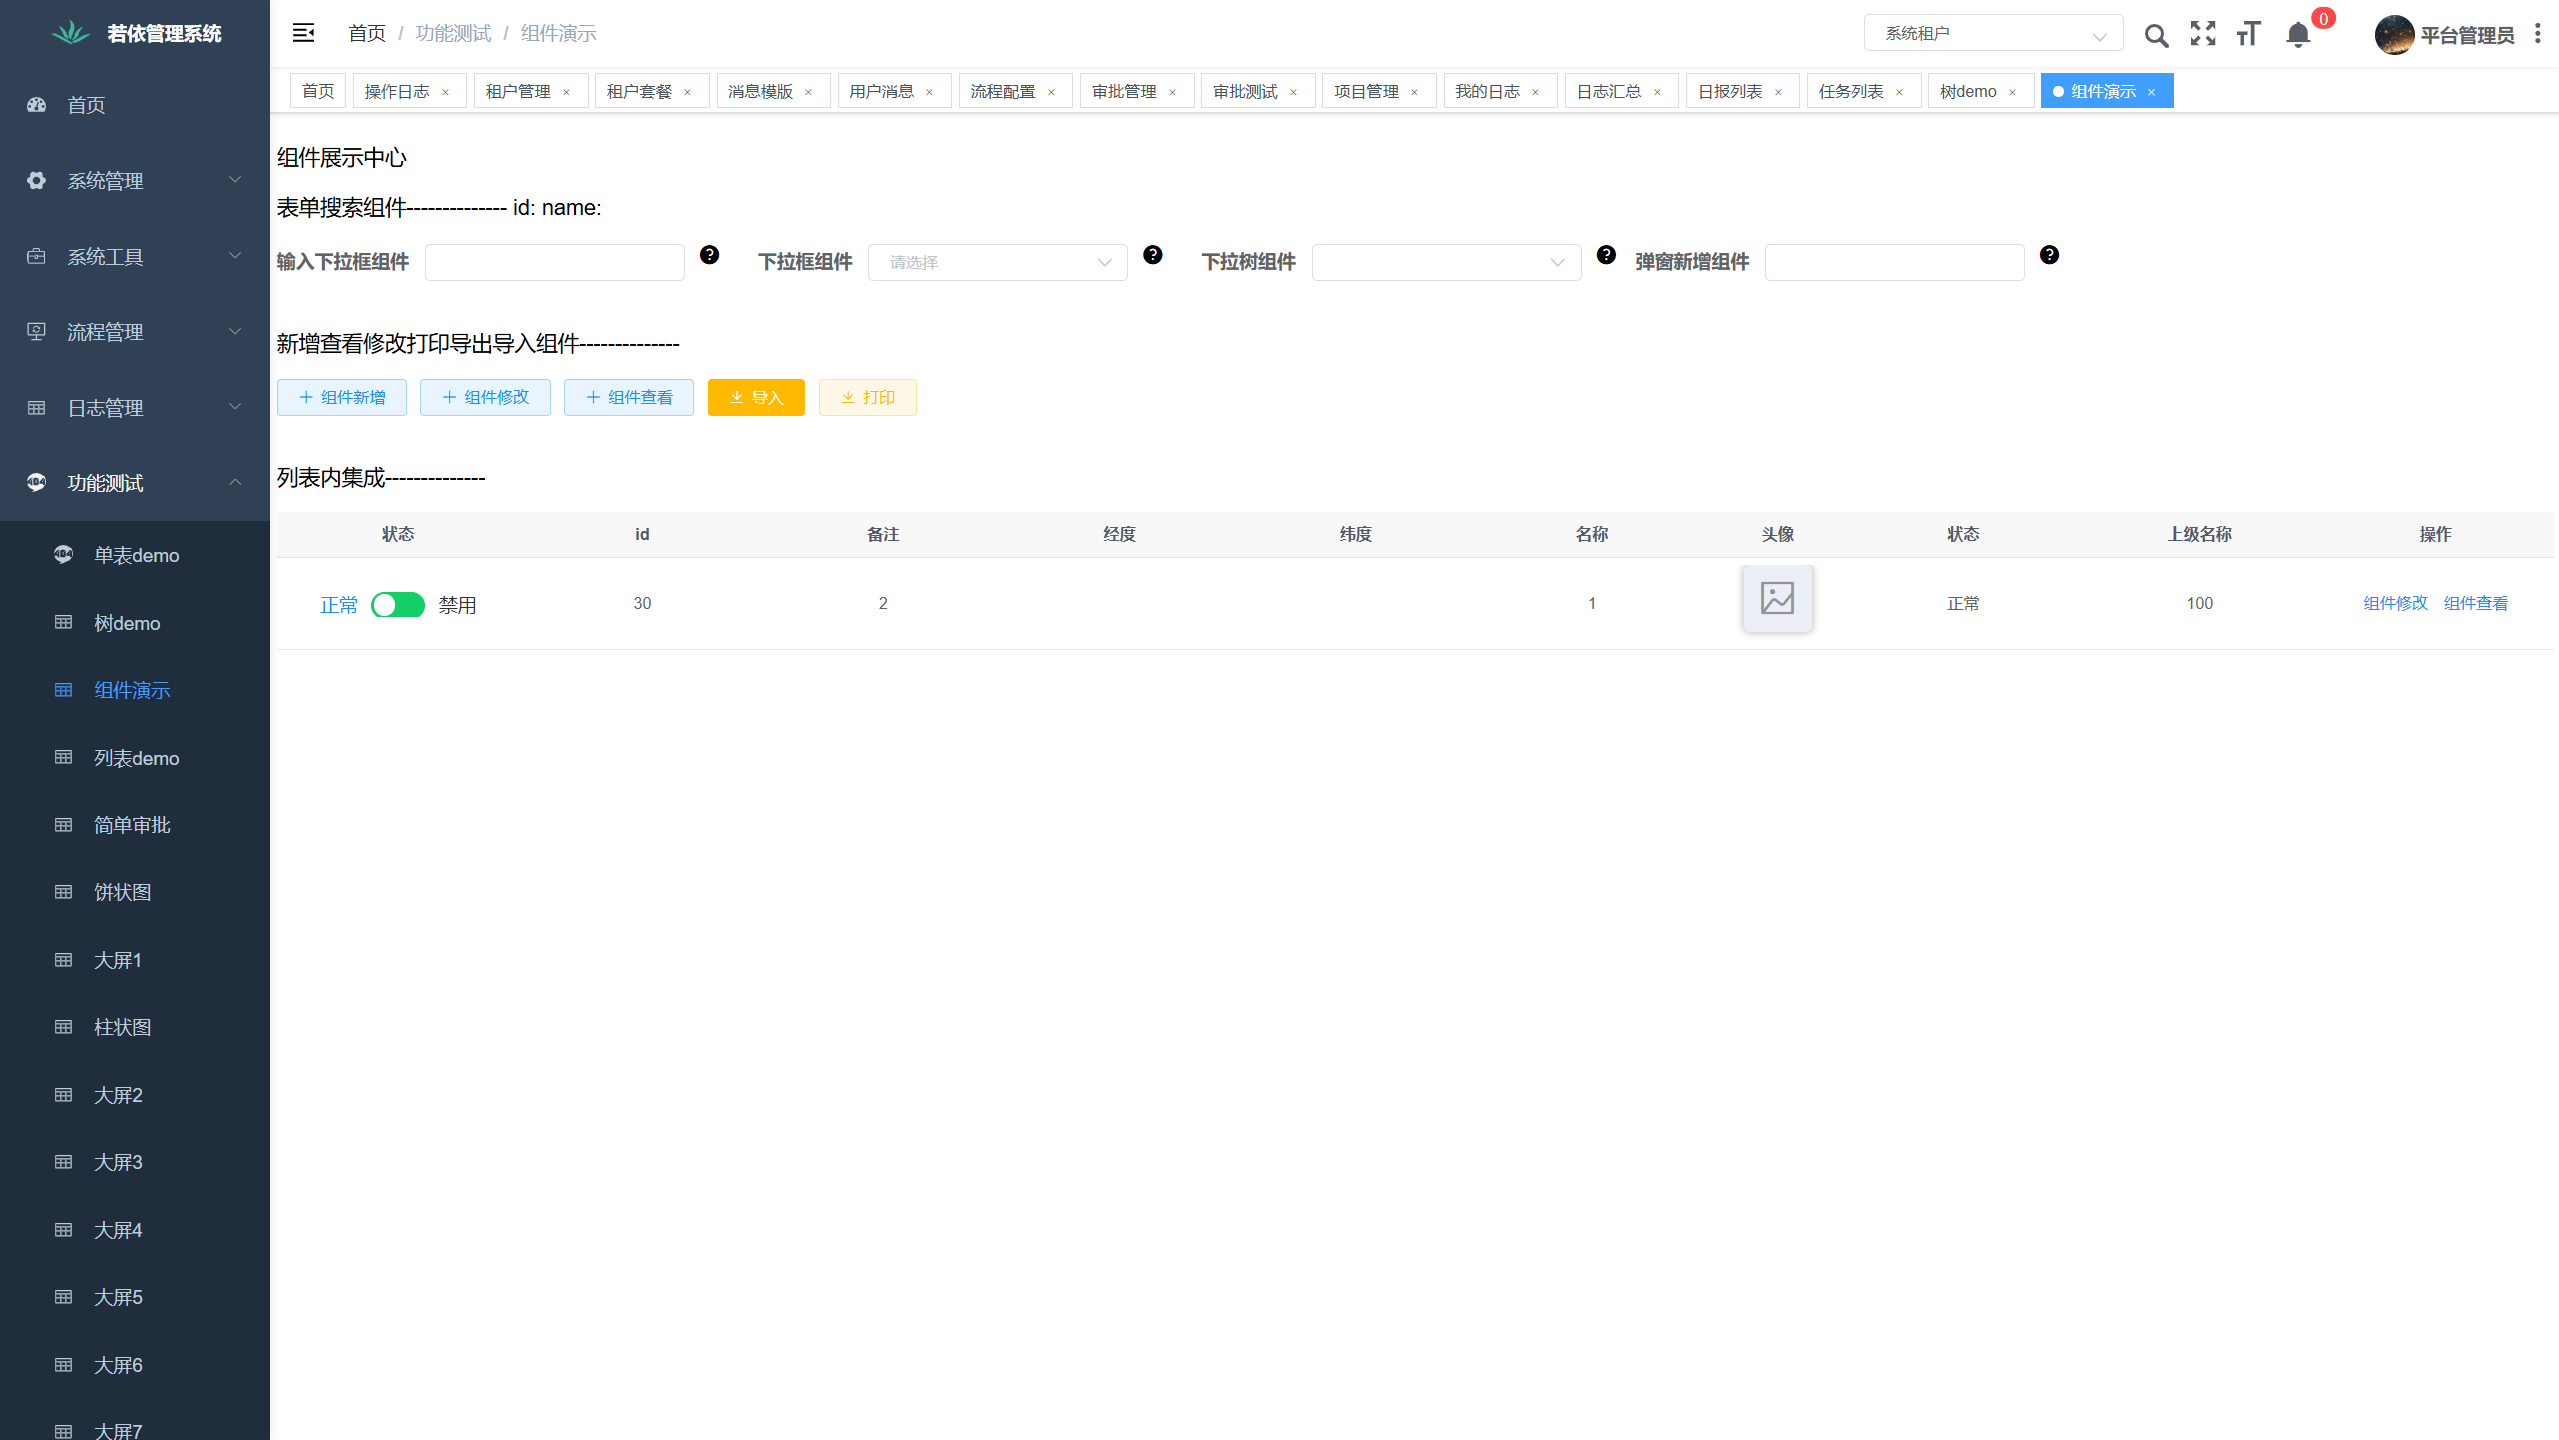2559x1440 pixels.
Task: Open 饼状图 in the sidebar
Action: click(122, 892)
